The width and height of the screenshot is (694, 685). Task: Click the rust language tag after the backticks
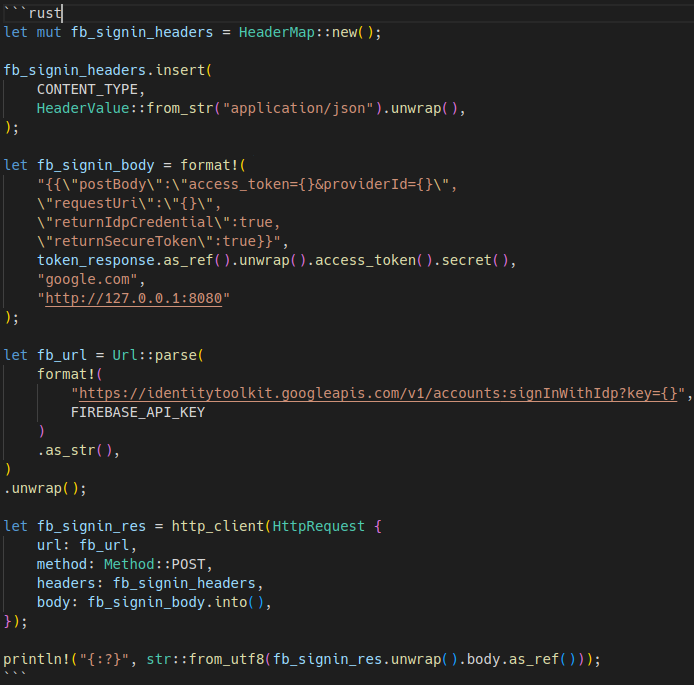click(45, 13)
